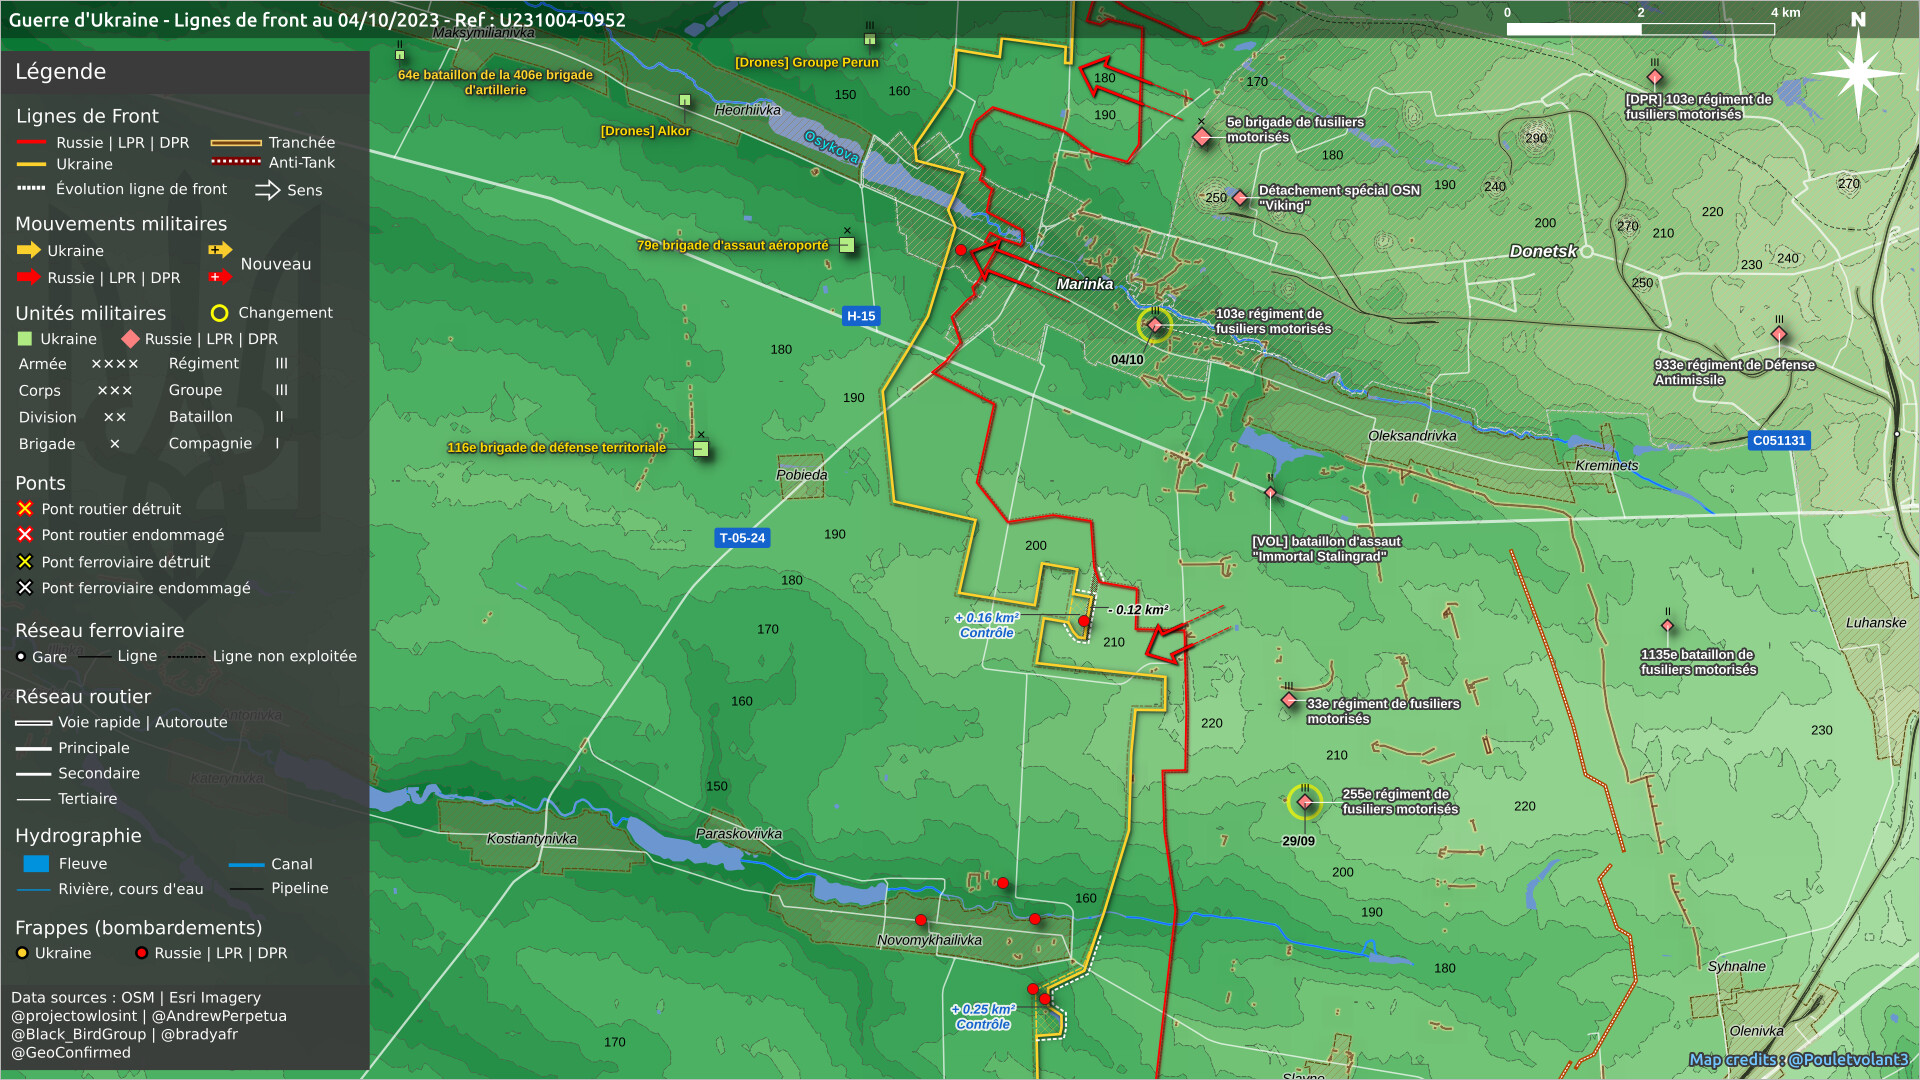Click the red strike dot on Marinka front
This screenshot has width=1920, height=1080.
pos(961,251)
